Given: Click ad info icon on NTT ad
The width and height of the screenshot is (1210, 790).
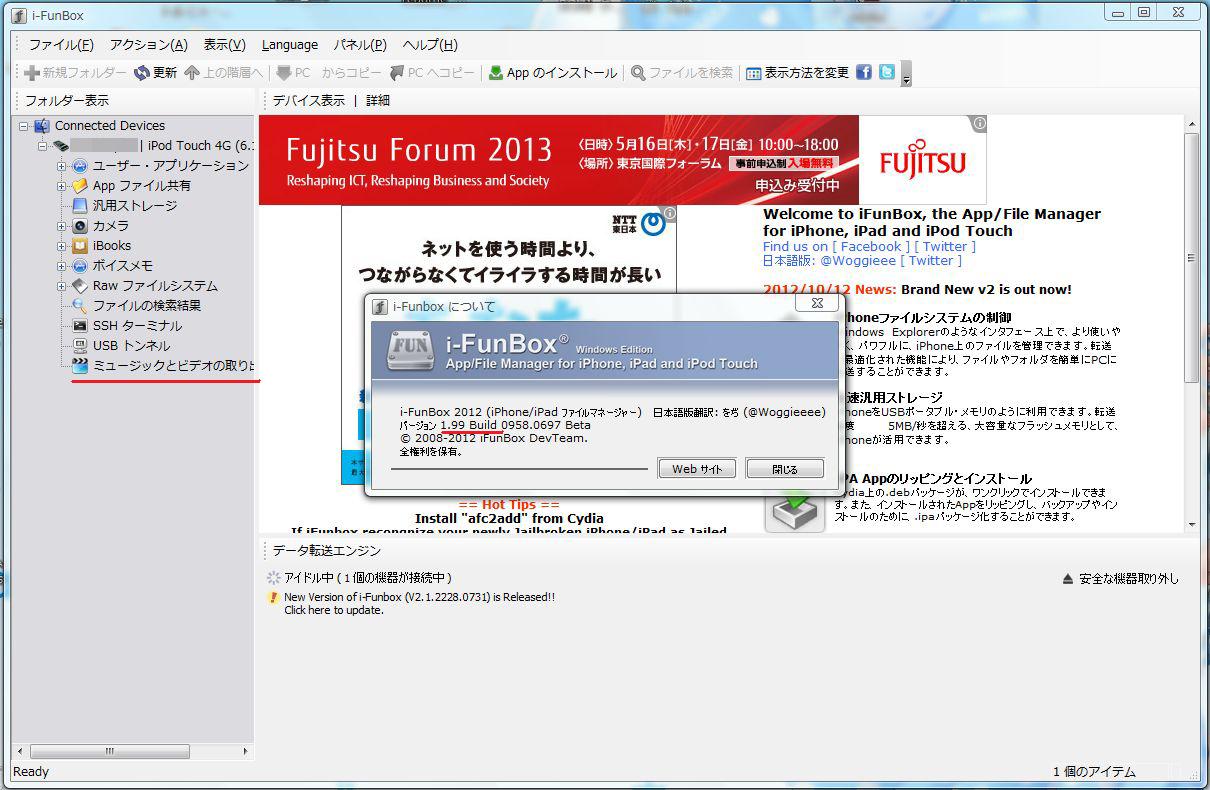Looking at the screenshot, I should [669, 213].
